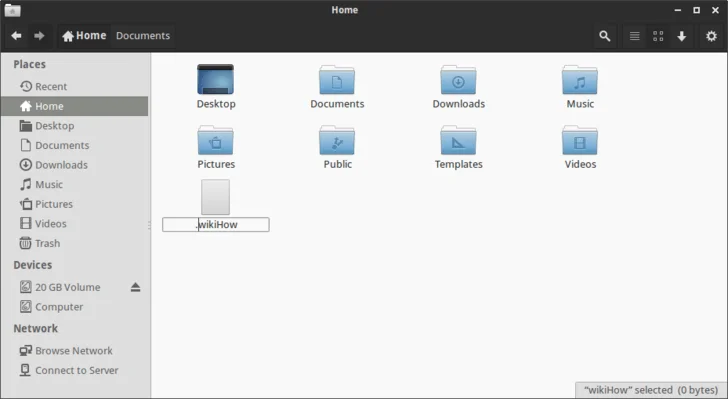This screenshot has height=399, width=728.
Task: Click the Templates folder label text
Action: point(459,164)
